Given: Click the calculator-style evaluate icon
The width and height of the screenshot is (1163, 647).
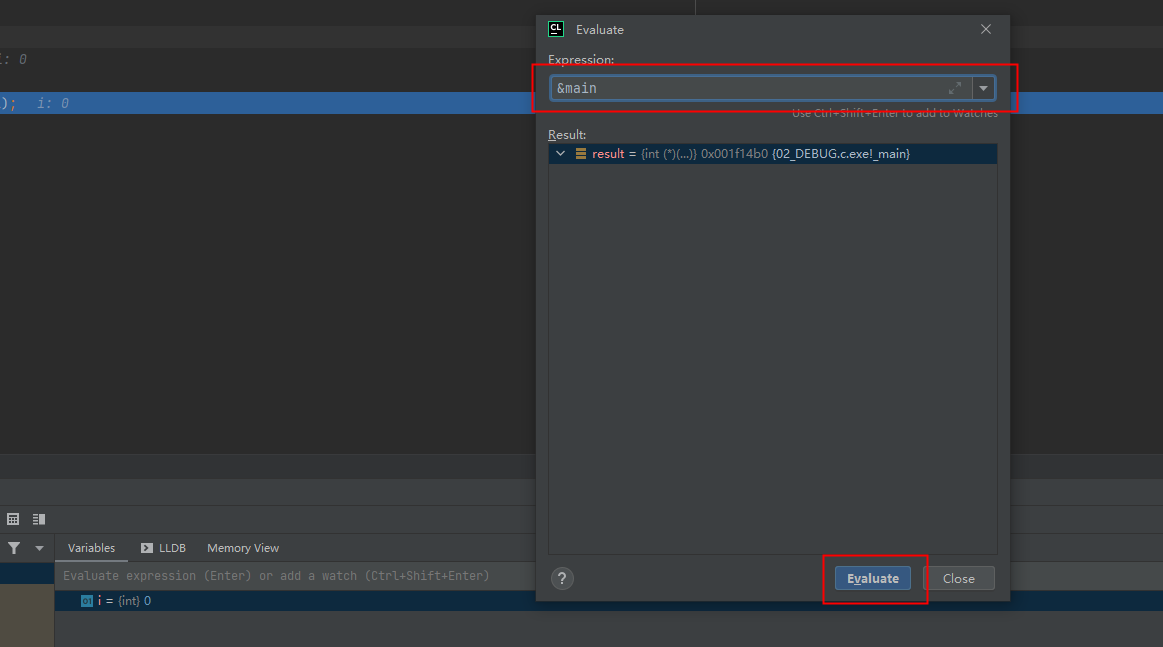Looking at the screenshot, I should tap(13, 519).
